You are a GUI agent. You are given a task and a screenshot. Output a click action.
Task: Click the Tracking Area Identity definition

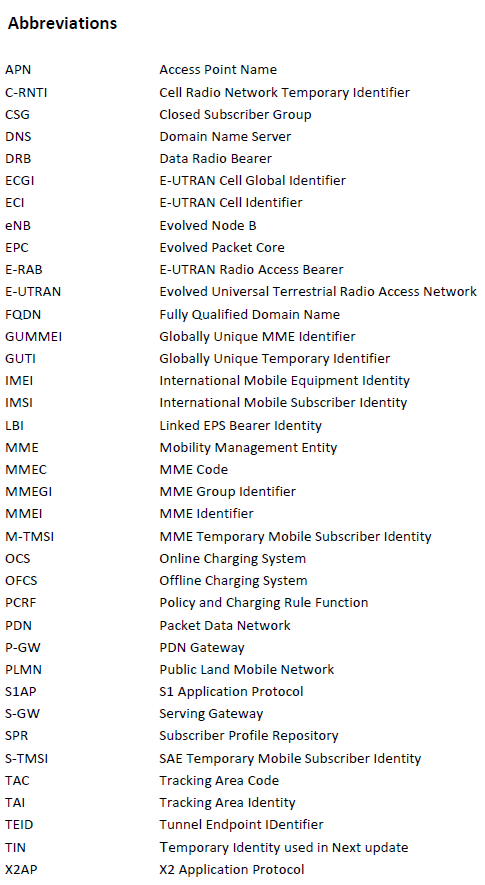[x=227, y=803]
